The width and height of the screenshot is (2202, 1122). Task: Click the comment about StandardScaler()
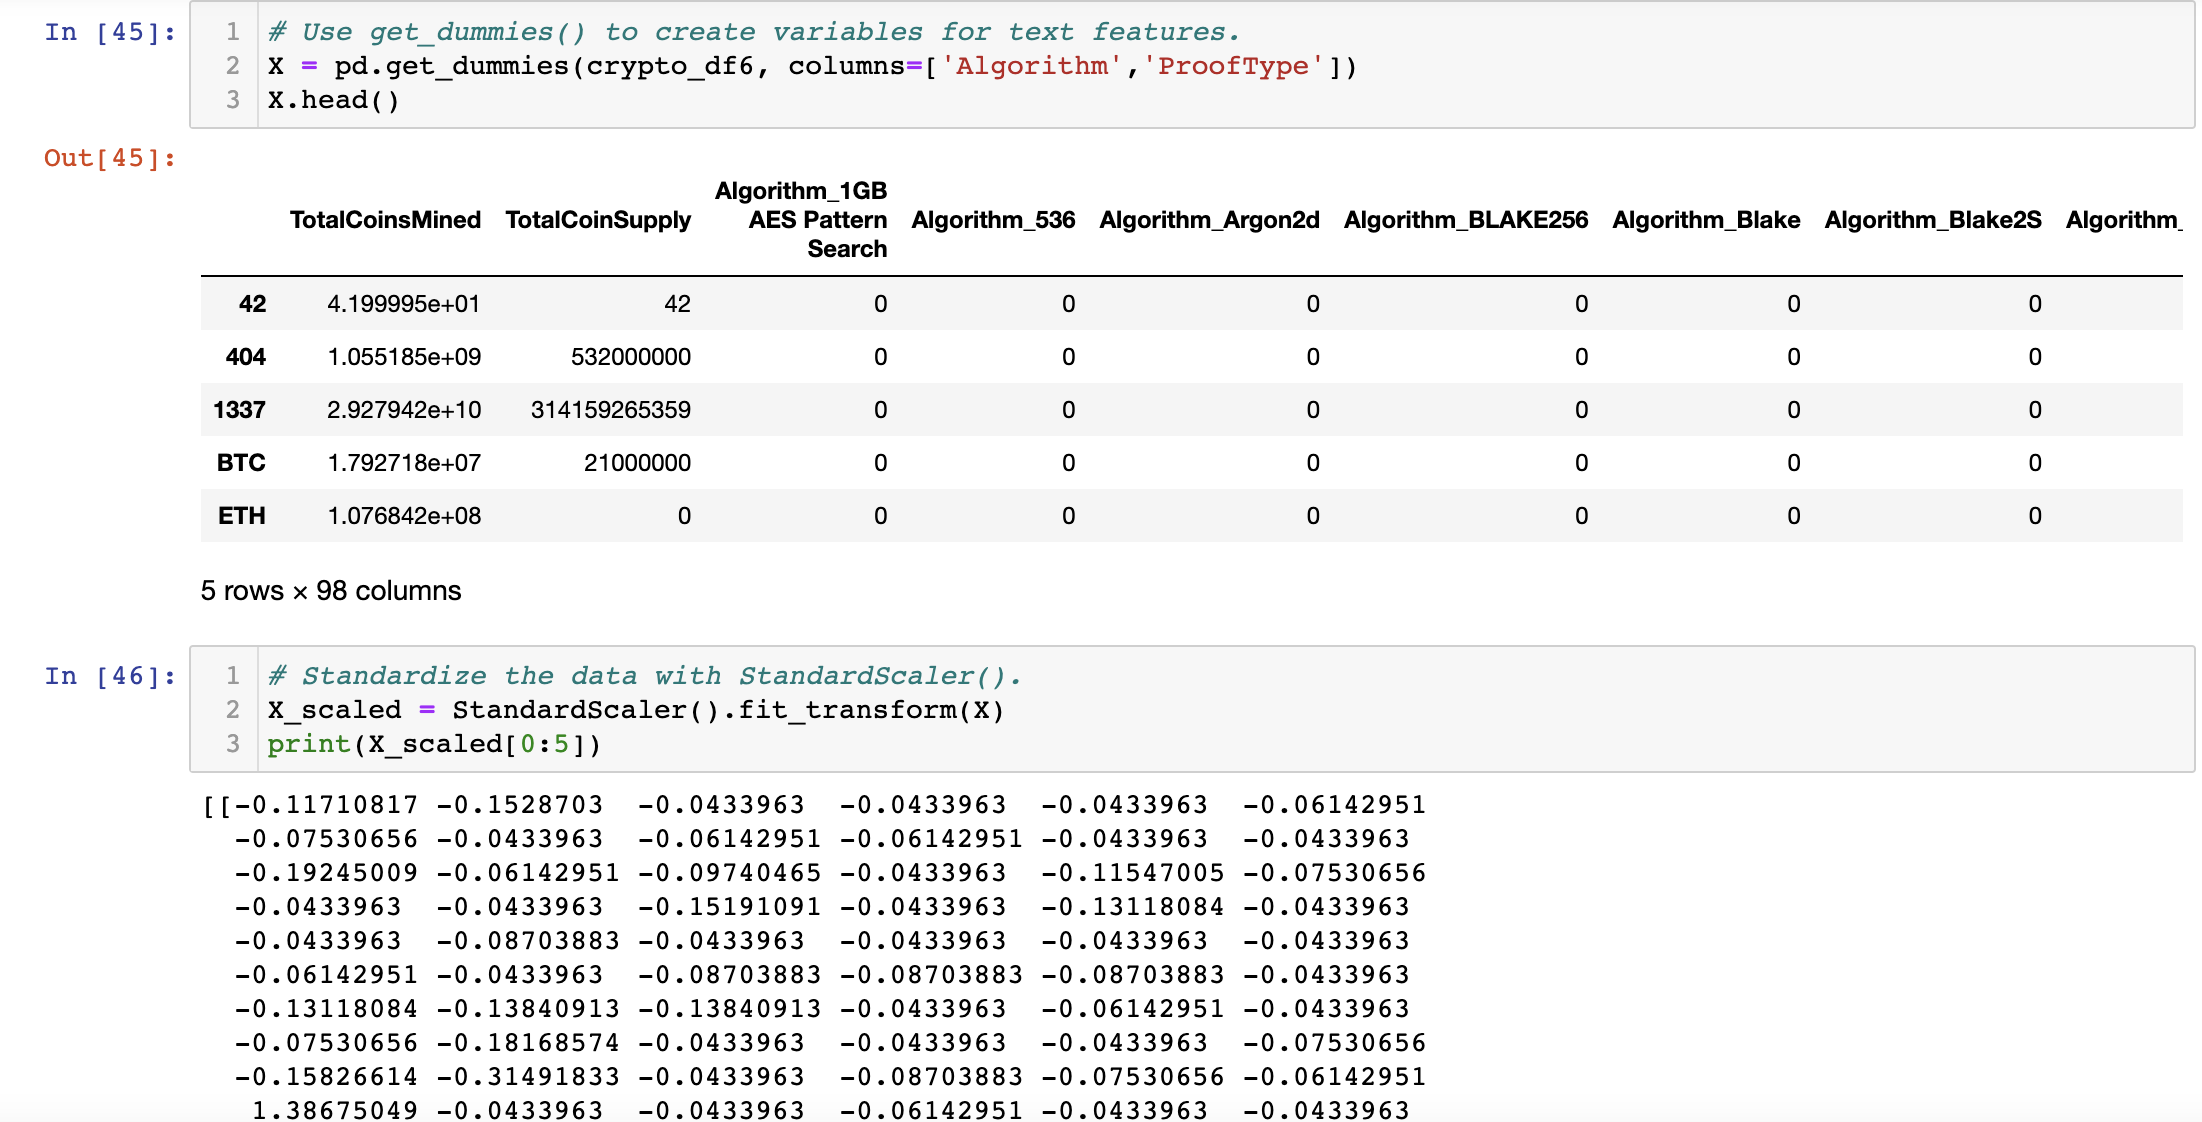coord(645,676)
